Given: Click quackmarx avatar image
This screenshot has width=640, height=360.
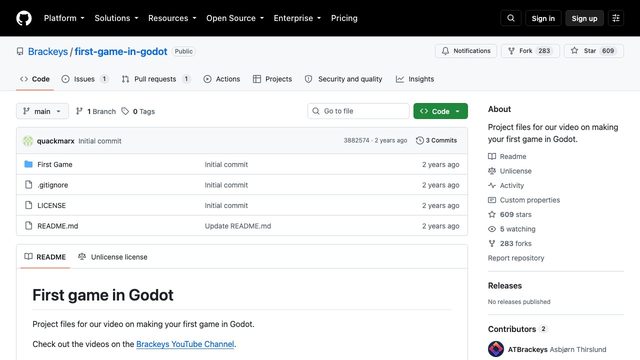Looking at the screenshot, I should 28,141.
